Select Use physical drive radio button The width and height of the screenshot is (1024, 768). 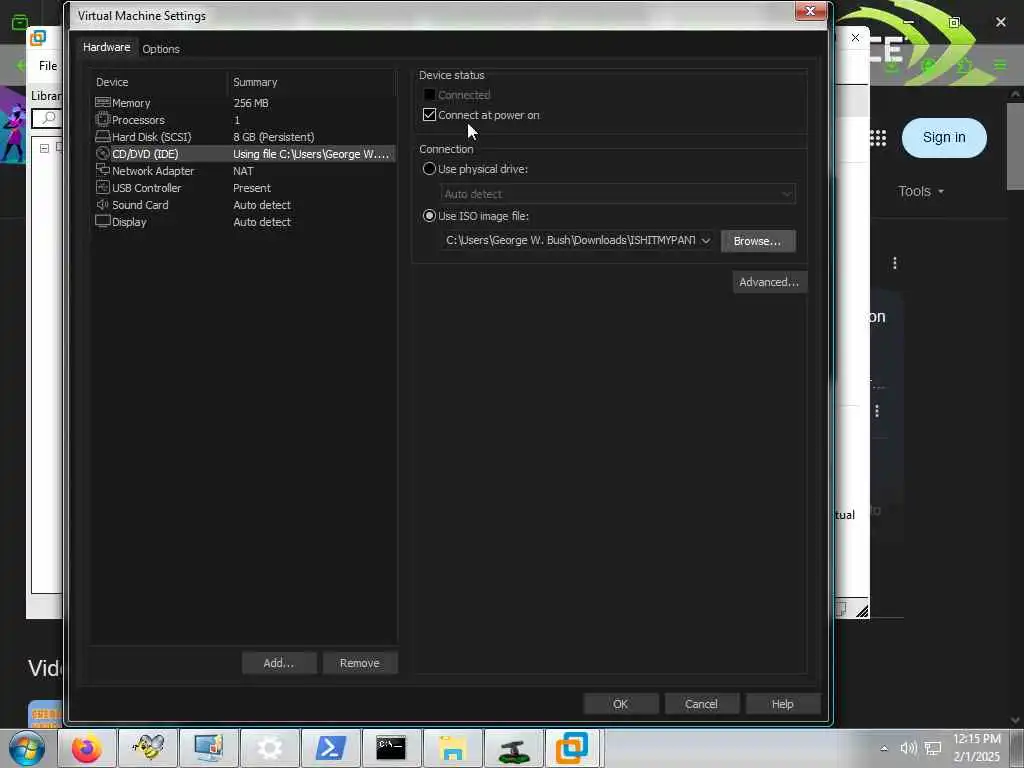(429, 168)
